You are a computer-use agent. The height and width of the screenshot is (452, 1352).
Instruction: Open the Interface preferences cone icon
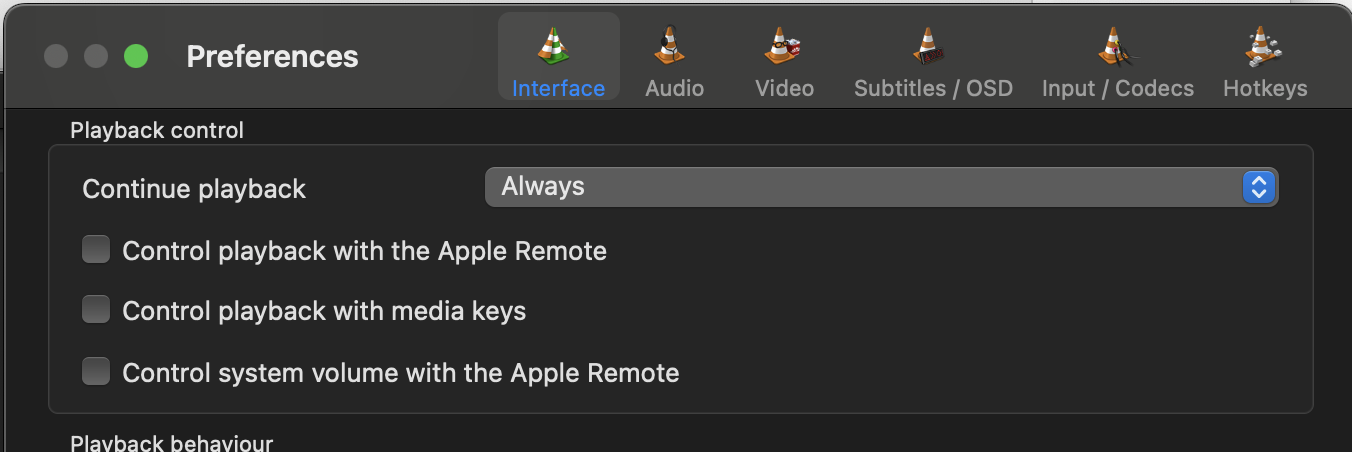[x=555, y=45]
